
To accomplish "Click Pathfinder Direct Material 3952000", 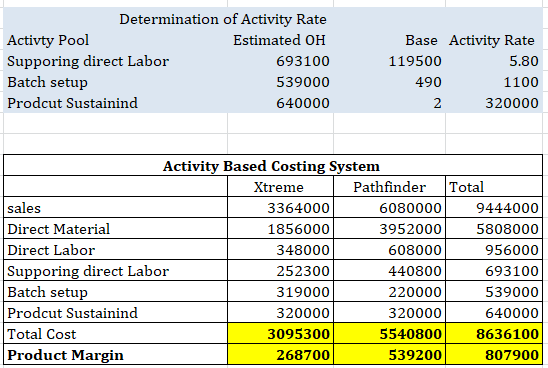I will coord(410,229).
